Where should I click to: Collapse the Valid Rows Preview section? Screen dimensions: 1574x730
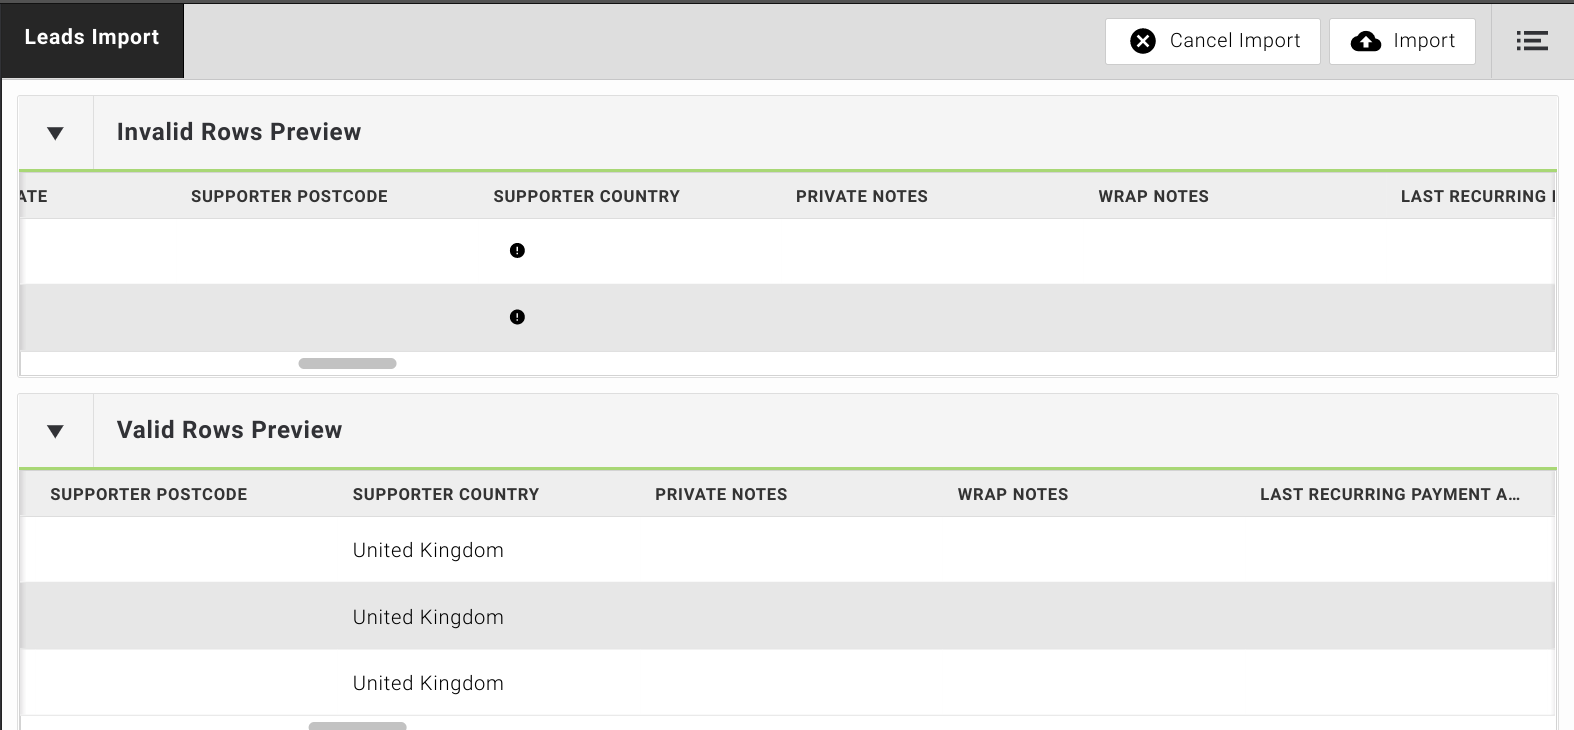point(56,431)
